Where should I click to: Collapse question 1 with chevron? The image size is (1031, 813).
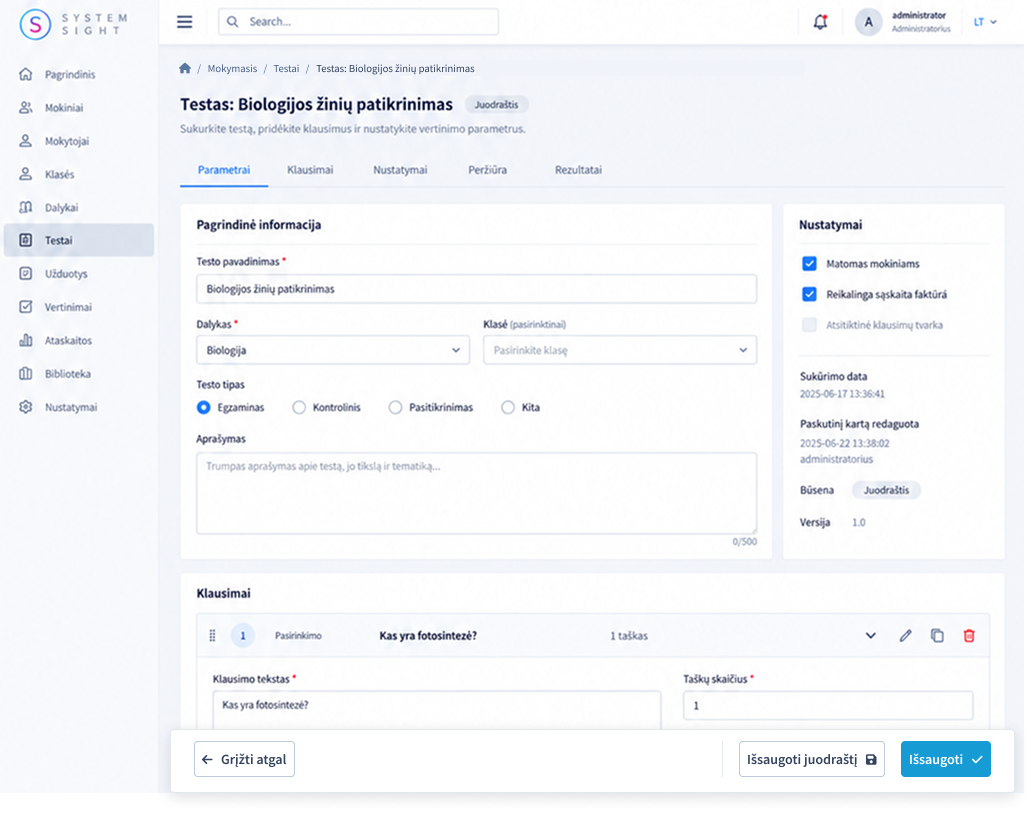871,635
